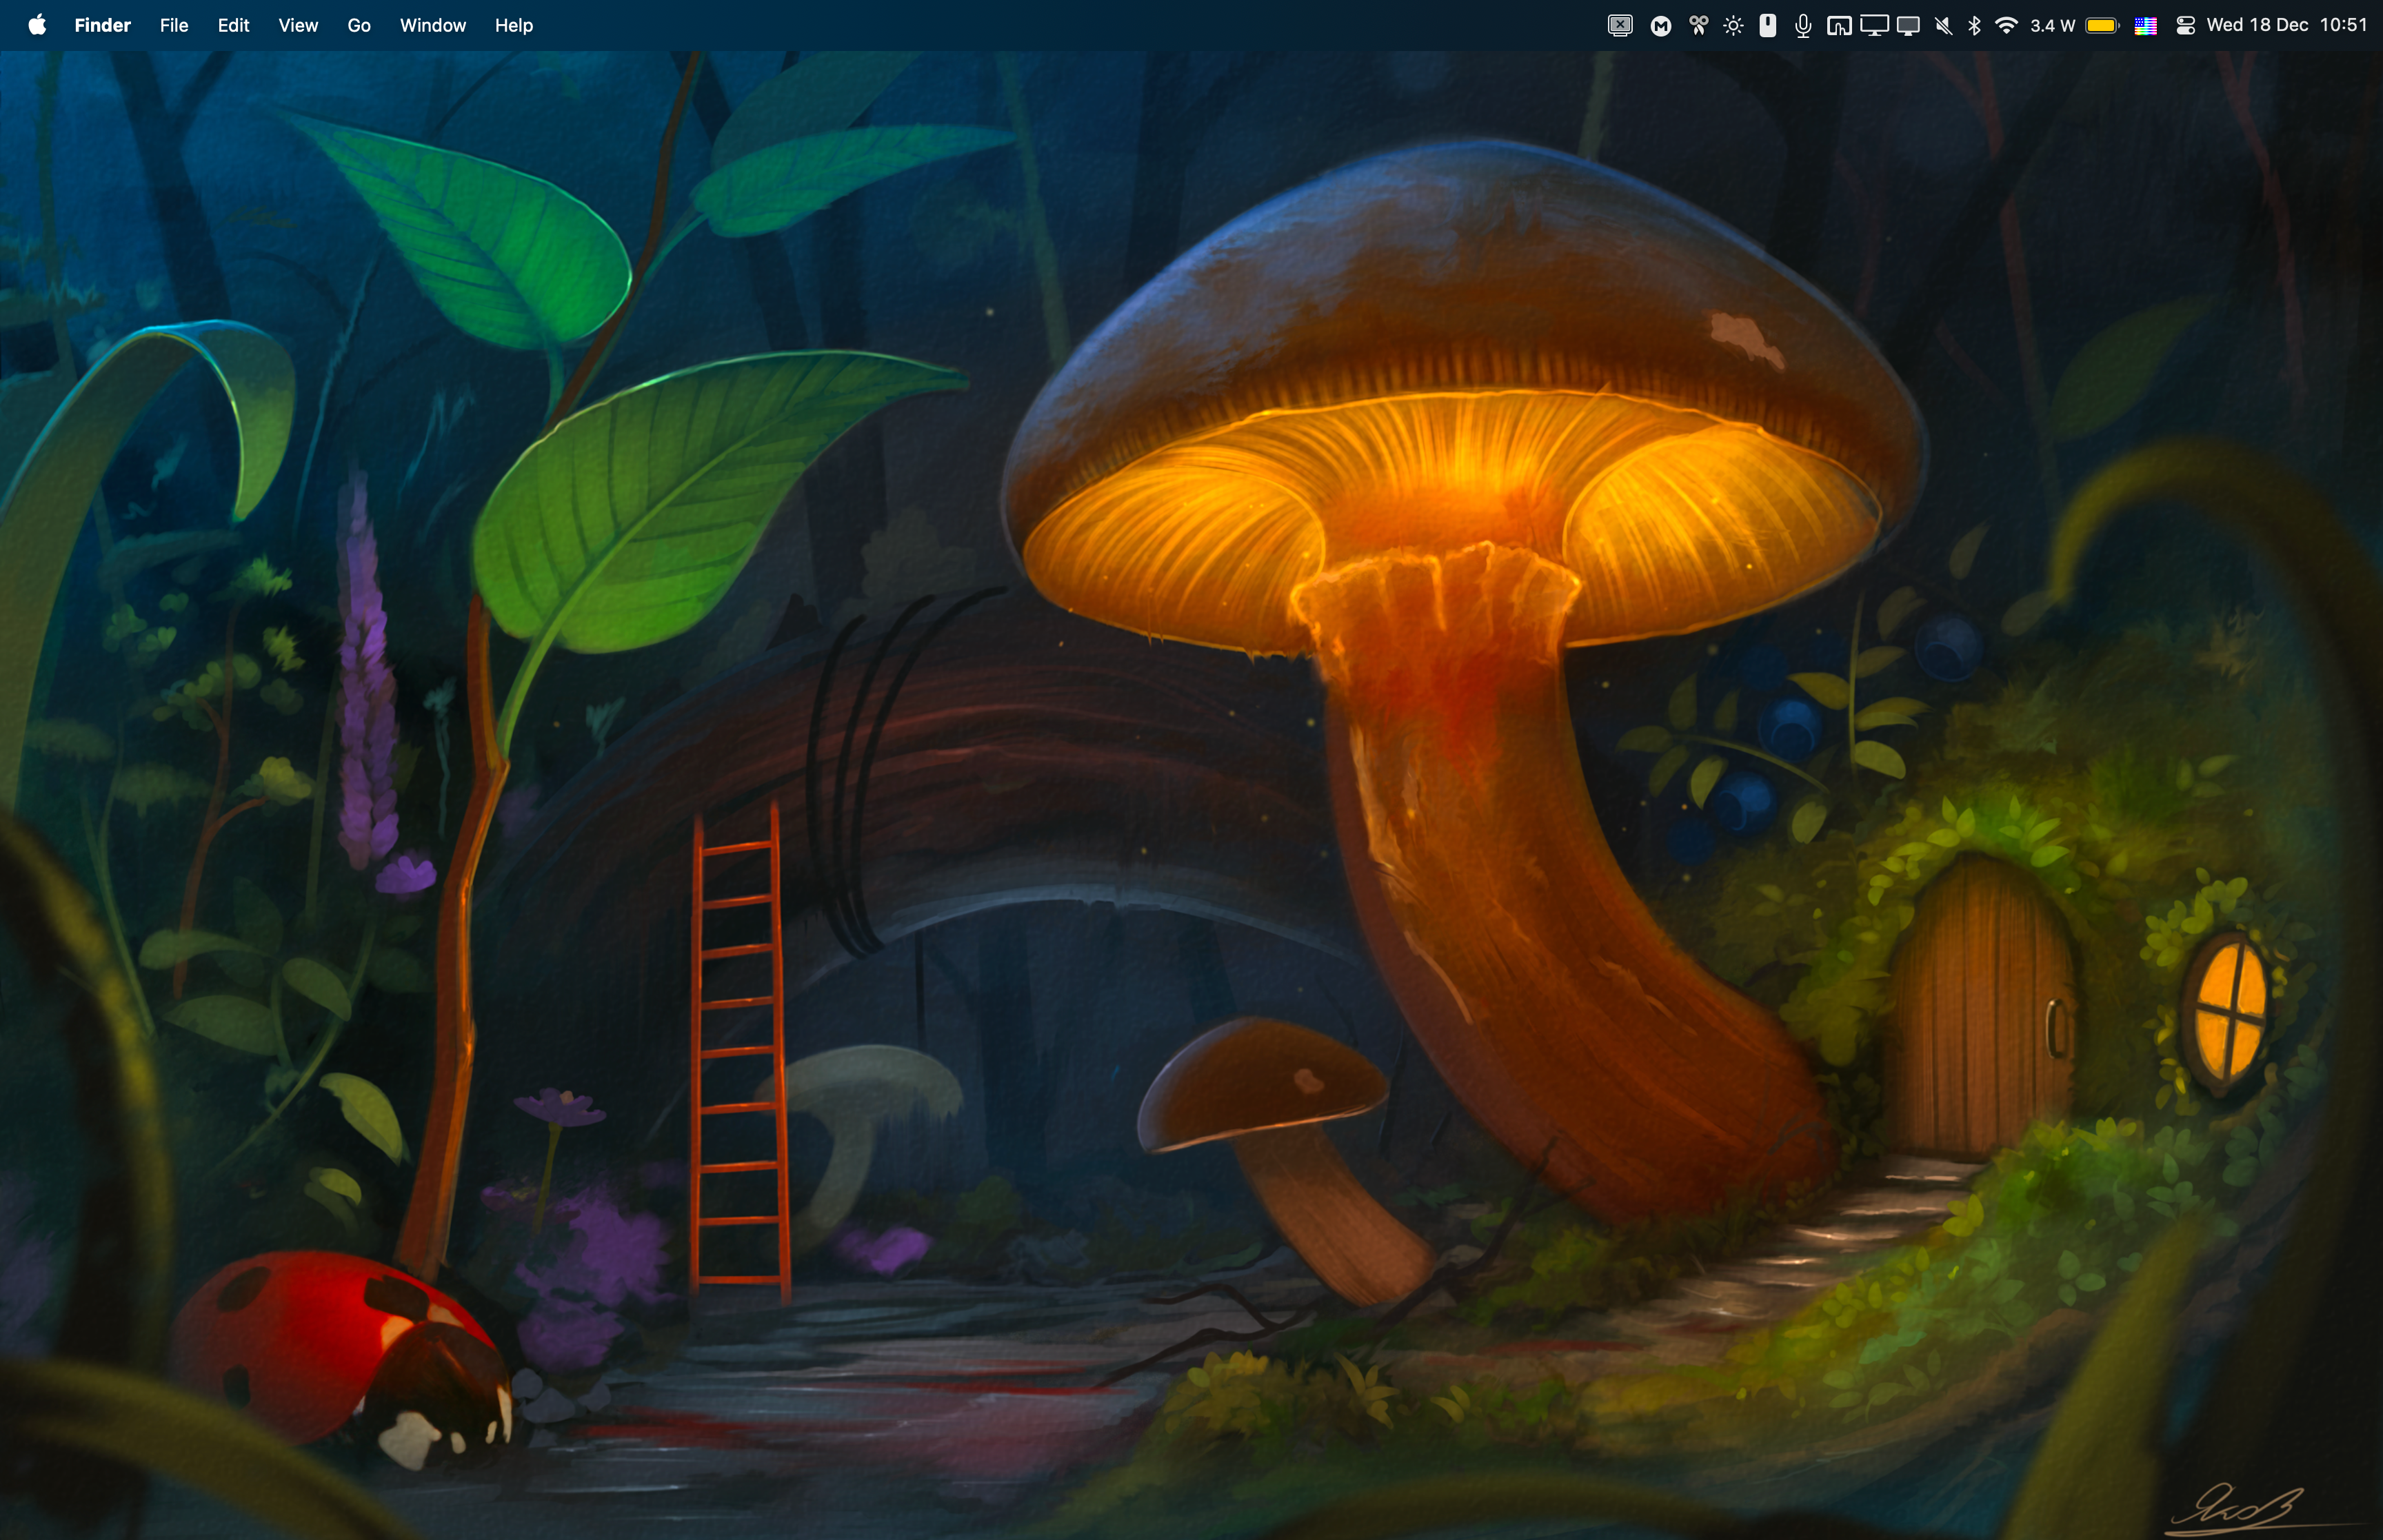Open the brightness sun icon menu
This screenshot has height=1540, width=2383.
[1733, 25]
